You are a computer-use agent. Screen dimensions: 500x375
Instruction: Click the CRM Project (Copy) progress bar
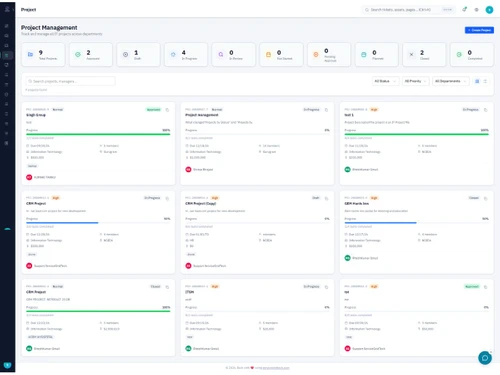point(257,223)
